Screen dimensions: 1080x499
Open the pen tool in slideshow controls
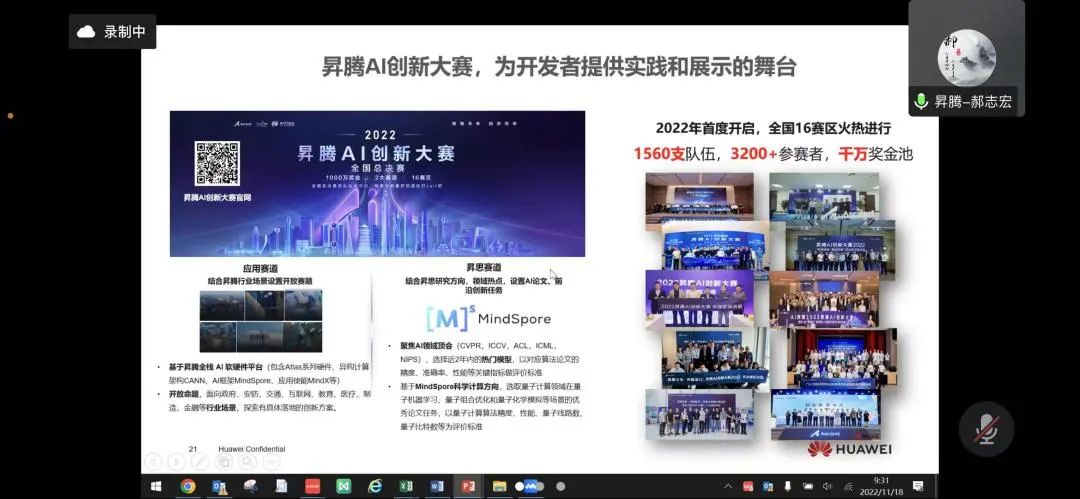pyautogui.click(x=199, y=462)
